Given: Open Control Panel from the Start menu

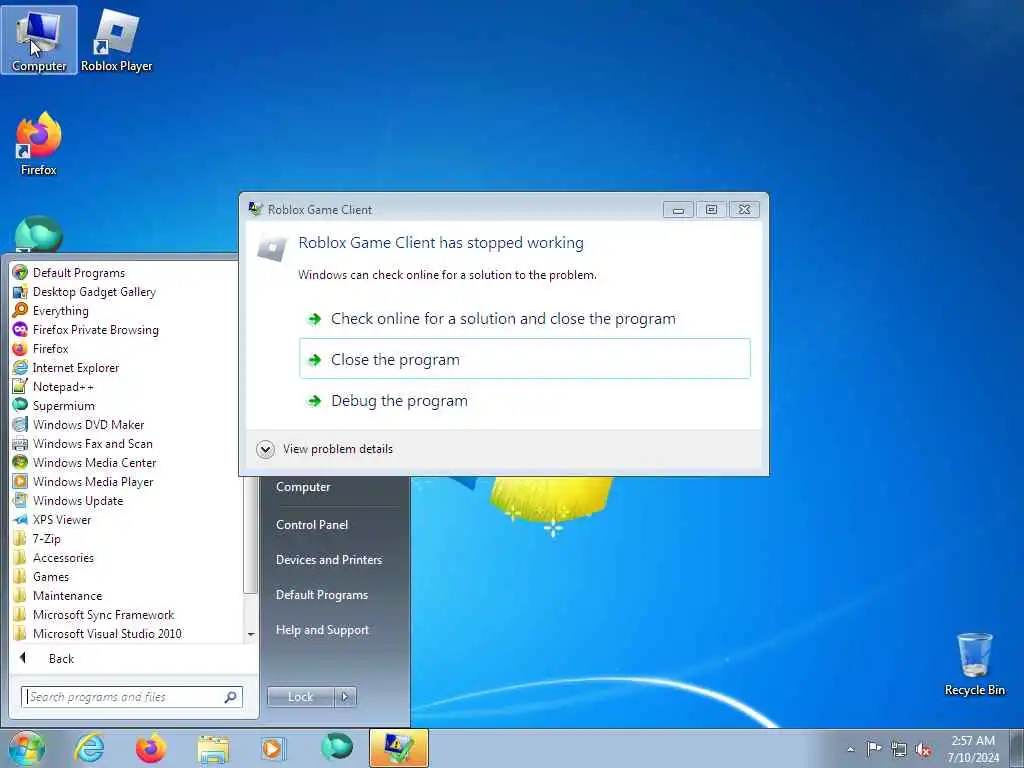Looking at the screenshot, I should (312, 525).
